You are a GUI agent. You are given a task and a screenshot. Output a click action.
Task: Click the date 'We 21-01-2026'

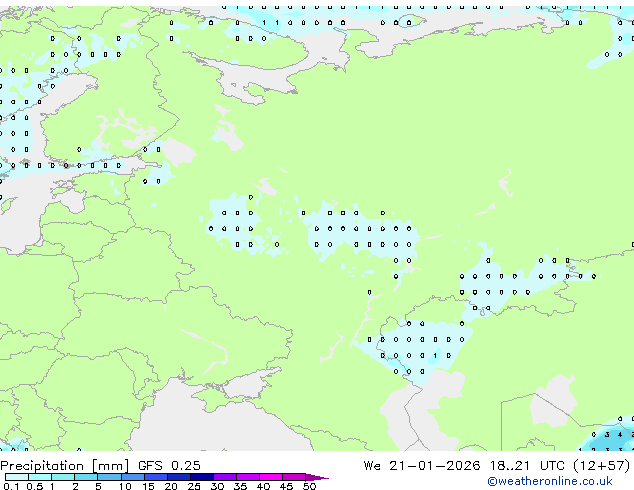pos(422,465)
